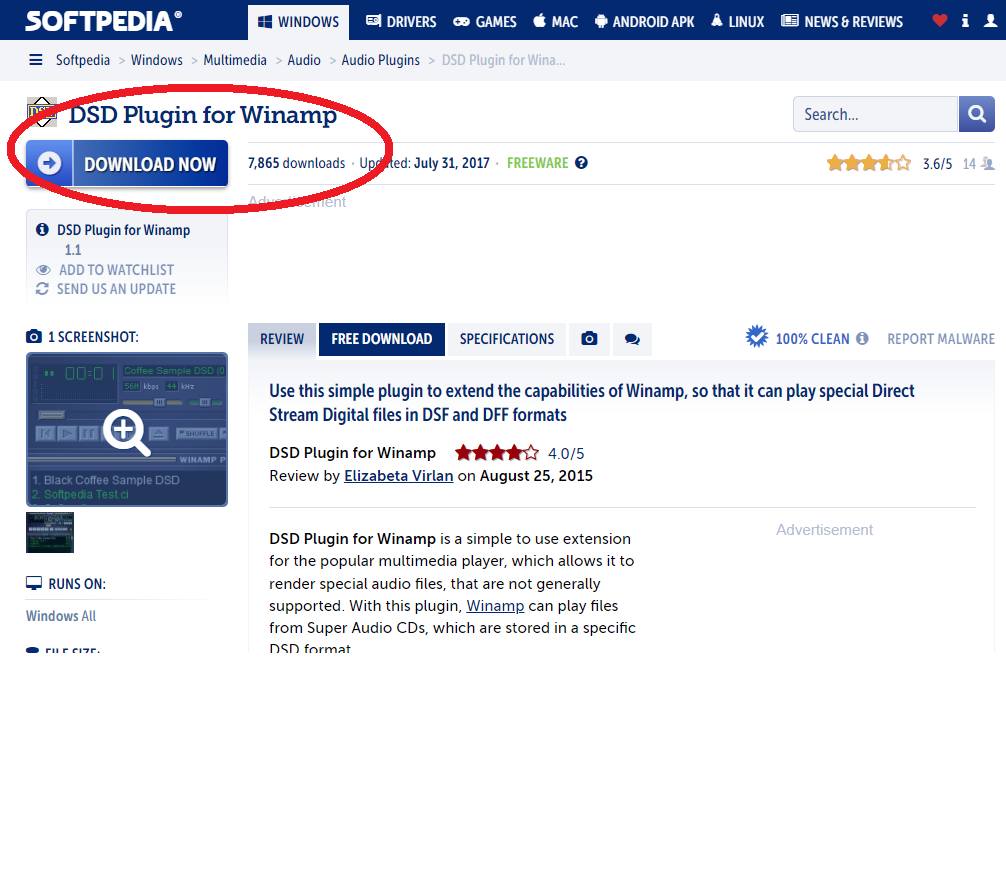Open the comments speech bubble tab
Viewport: 1006px width, 877px height.
coord(633,339)
